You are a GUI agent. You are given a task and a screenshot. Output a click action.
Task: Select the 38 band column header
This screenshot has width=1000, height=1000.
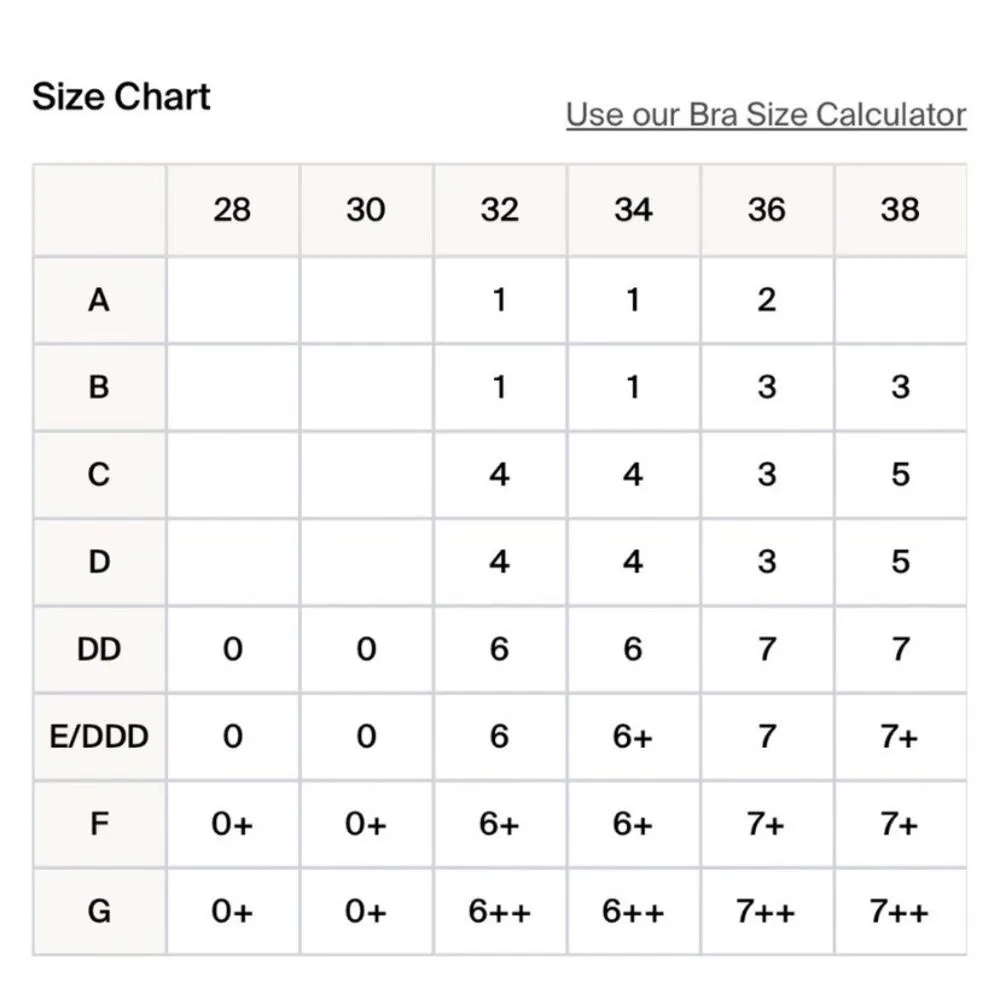pyautogui.click(x=900, y=210)
